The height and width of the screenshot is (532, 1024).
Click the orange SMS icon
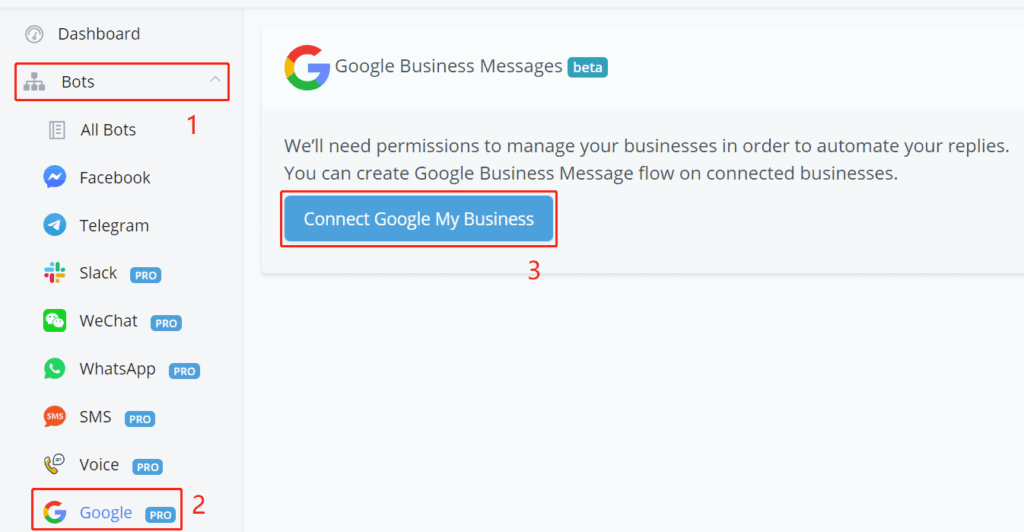click(55, 417)
